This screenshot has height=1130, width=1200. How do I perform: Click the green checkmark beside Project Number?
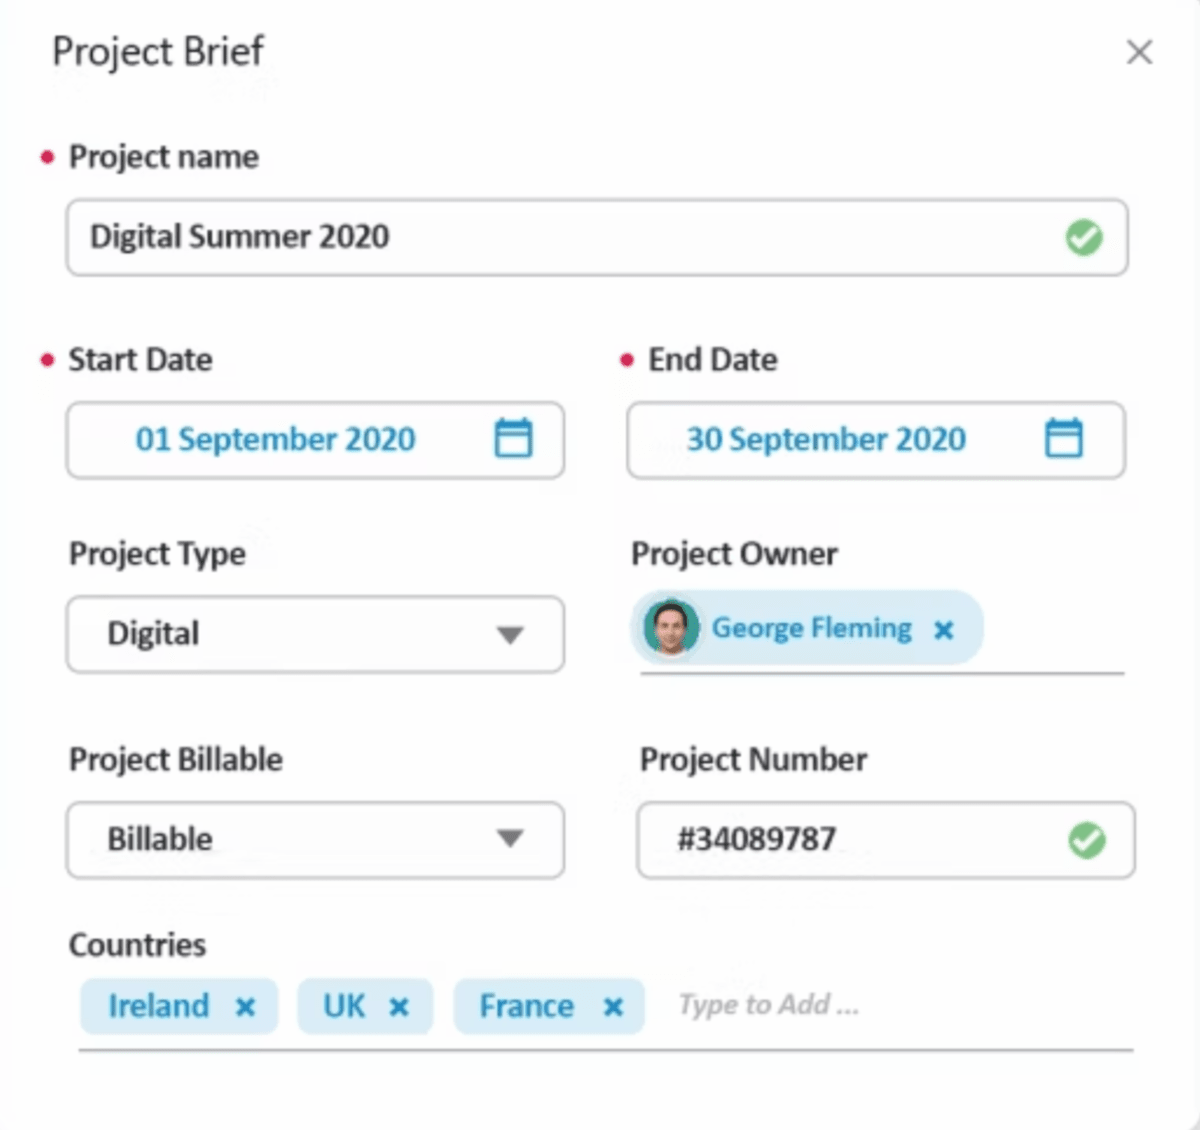(x=1087, y=841)
